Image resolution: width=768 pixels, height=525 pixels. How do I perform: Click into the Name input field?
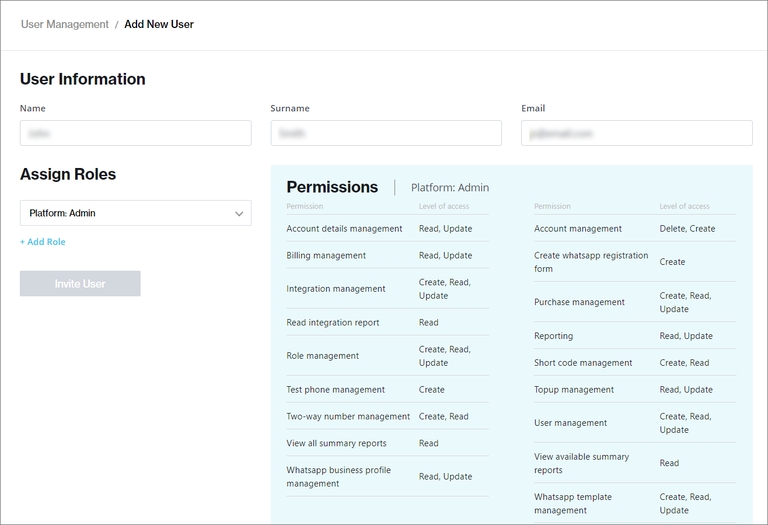pos(135,133)
